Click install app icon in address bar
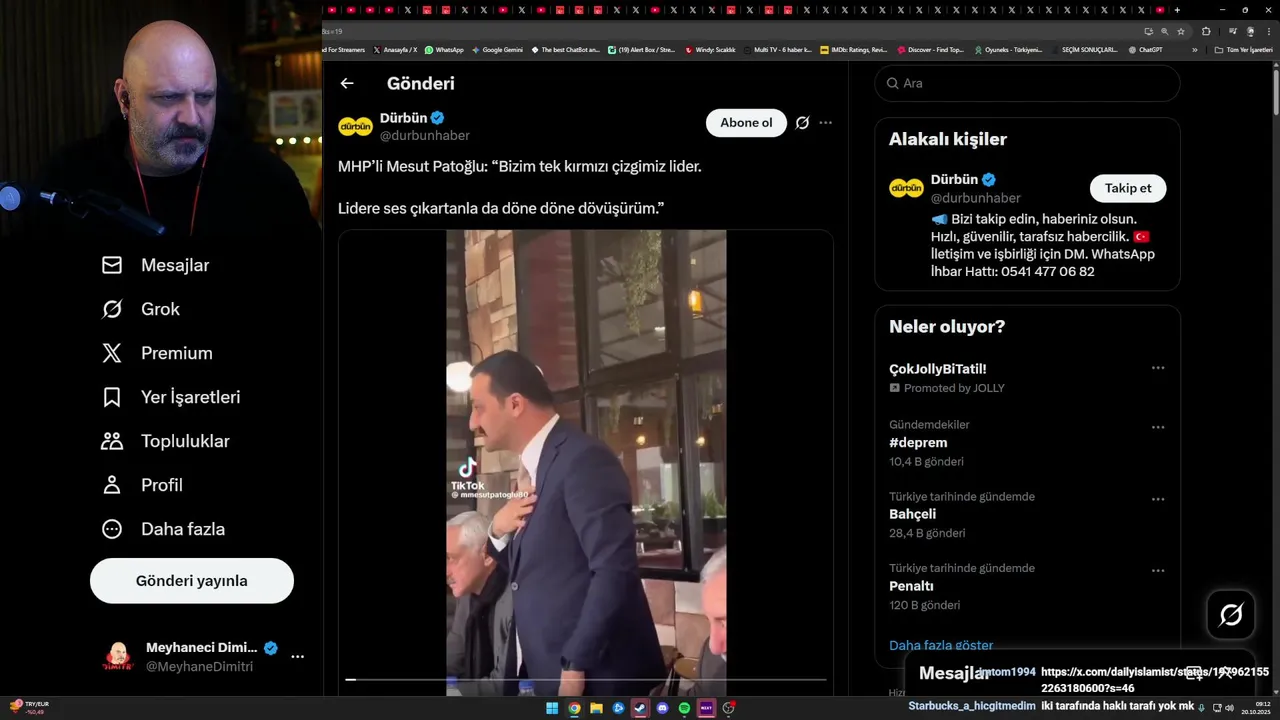This screenshot has height=720, width=1280. 1148,31
